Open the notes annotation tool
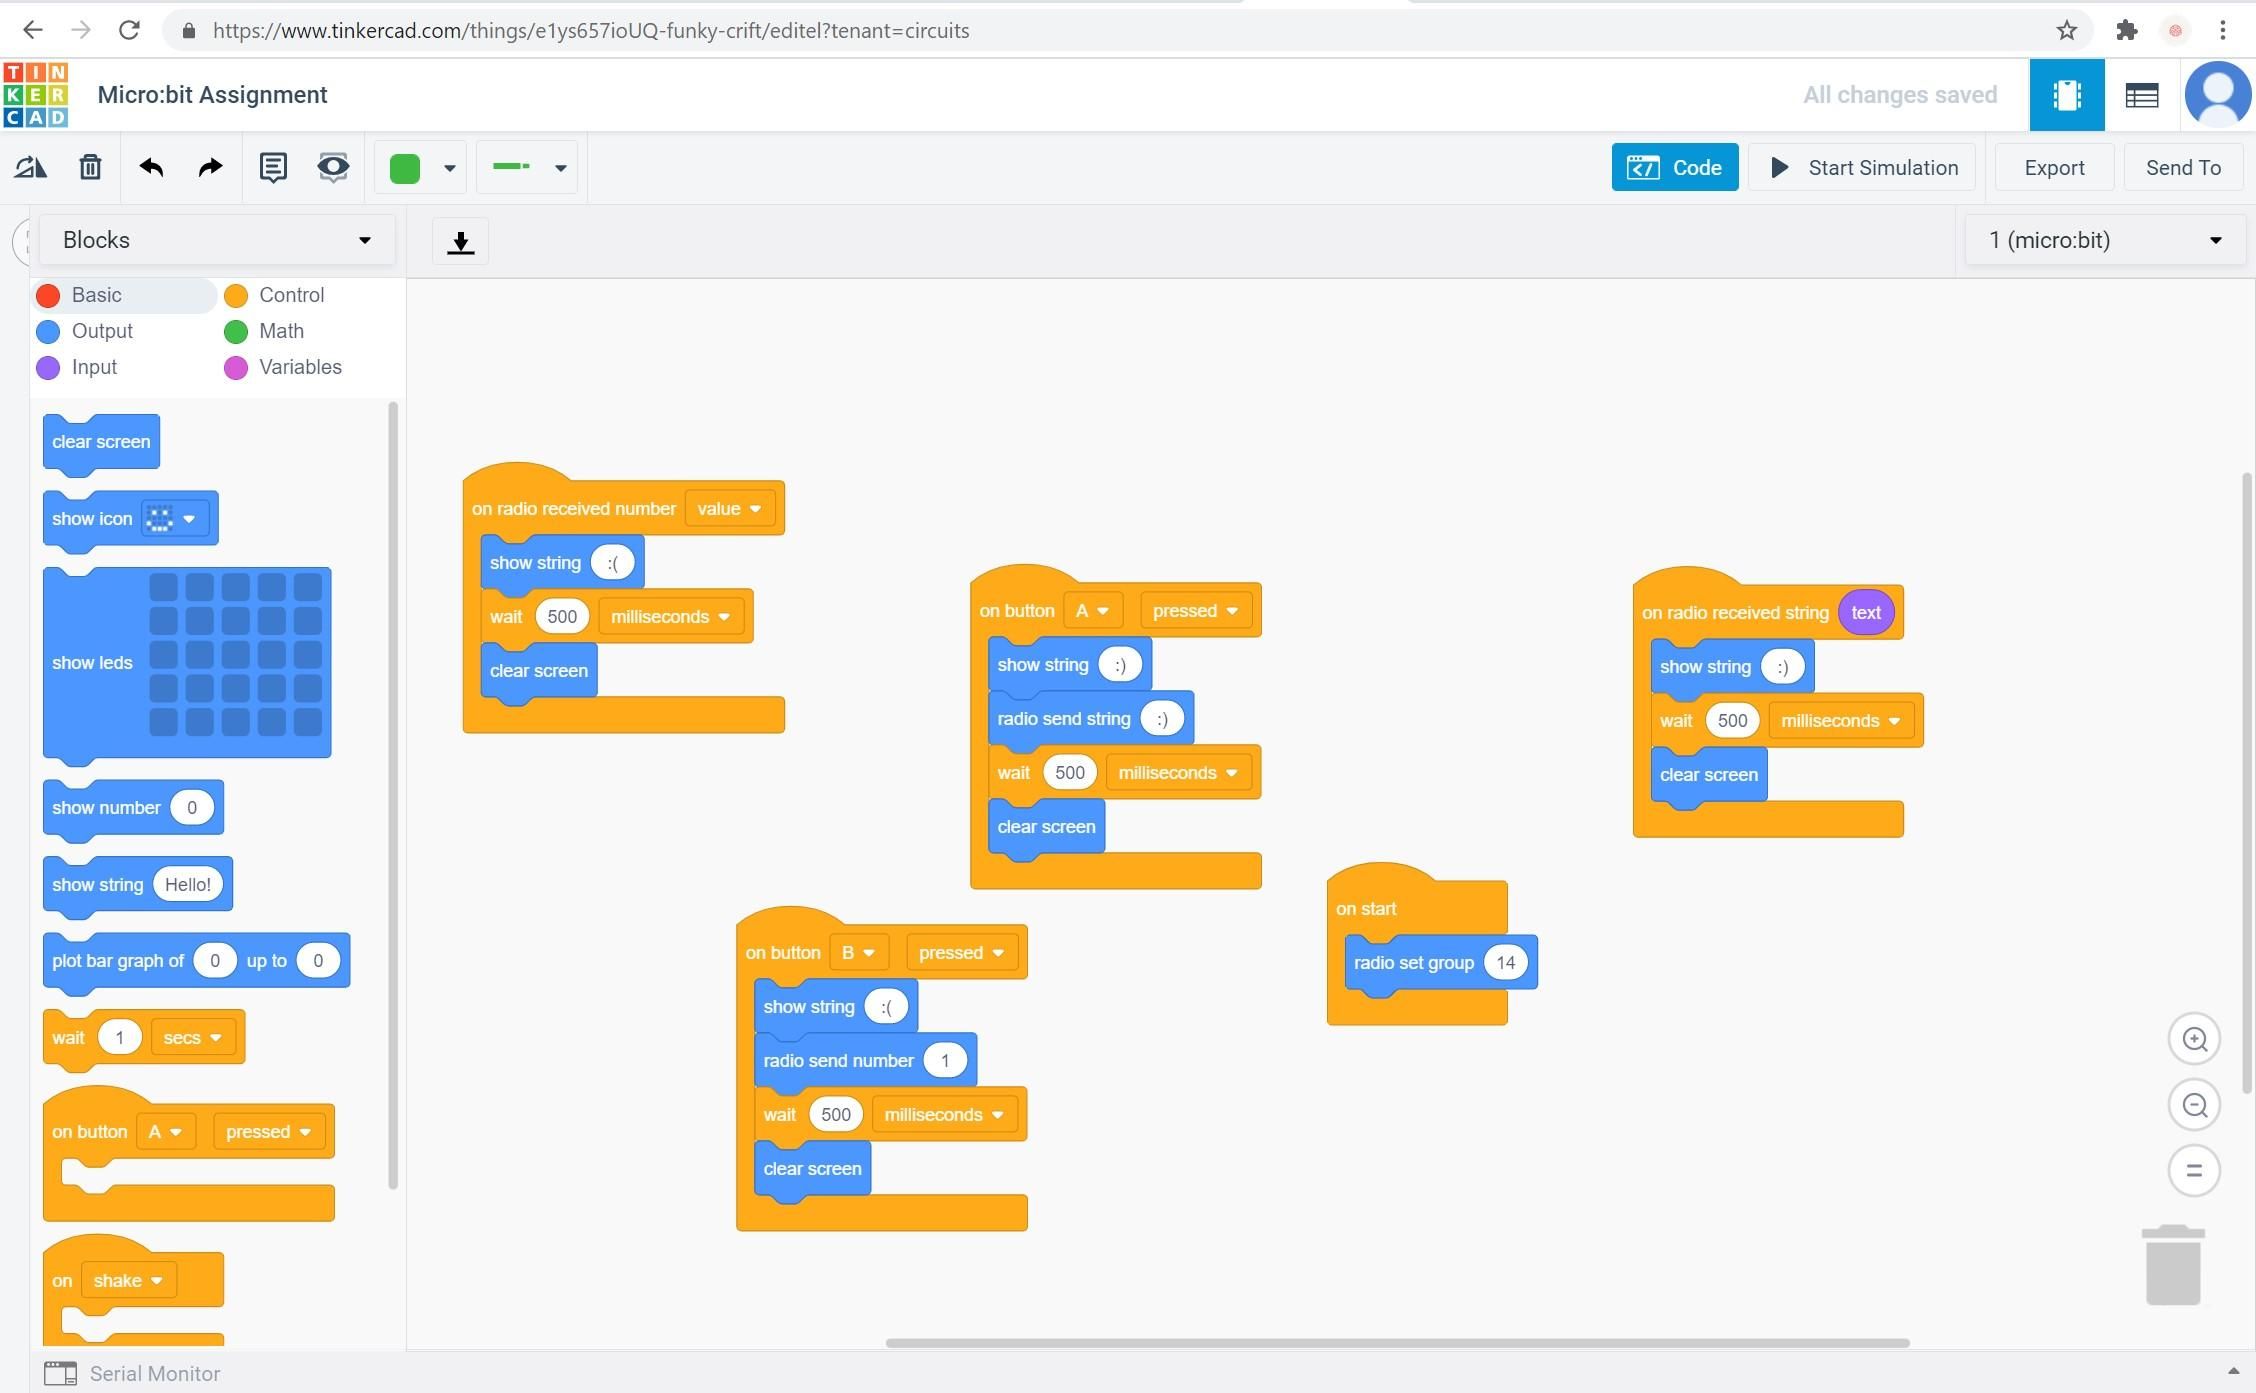This screenshot has width=2256, height=1393. (273, 167)
